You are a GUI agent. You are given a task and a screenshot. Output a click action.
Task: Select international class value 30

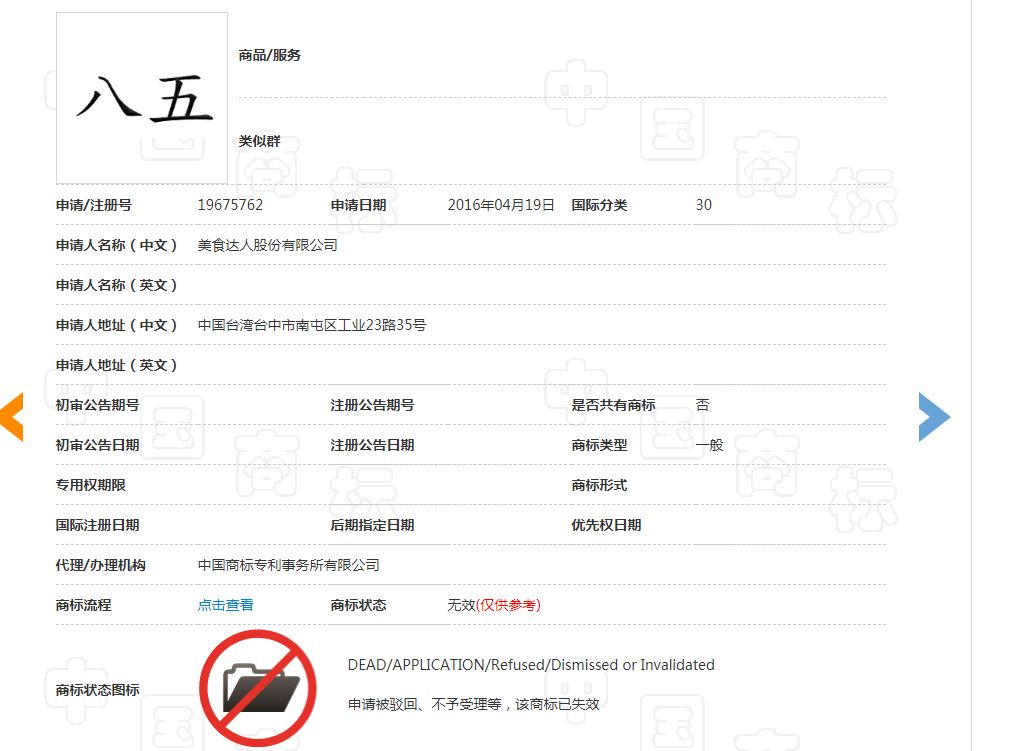[704, 205]
